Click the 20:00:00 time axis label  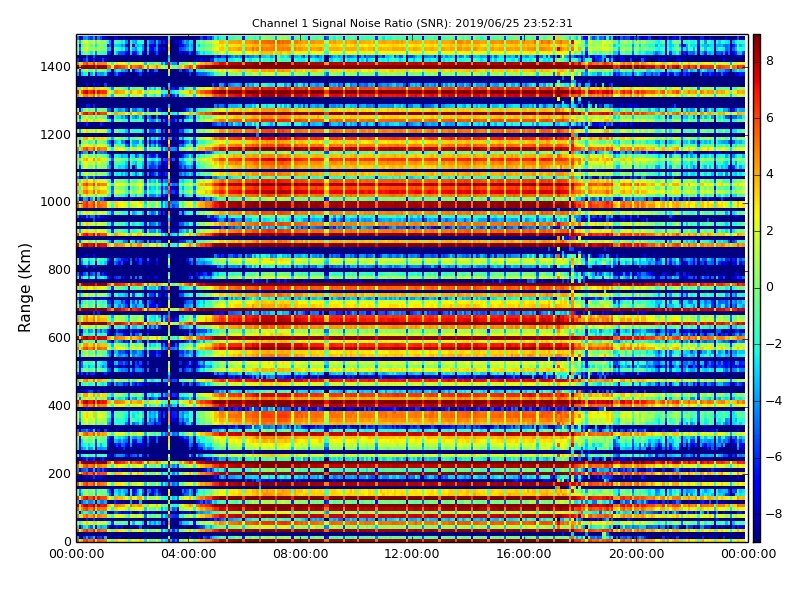pos(636,554)
